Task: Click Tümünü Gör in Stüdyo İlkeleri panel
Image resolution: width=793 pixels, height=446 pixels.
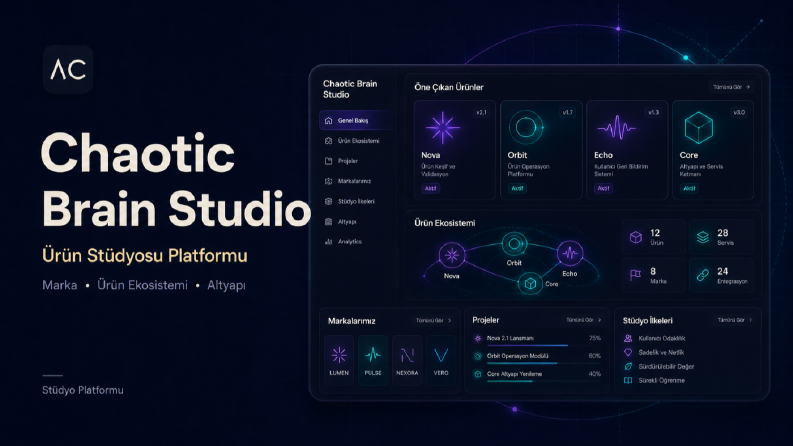Action: click(x=734, y=320)
